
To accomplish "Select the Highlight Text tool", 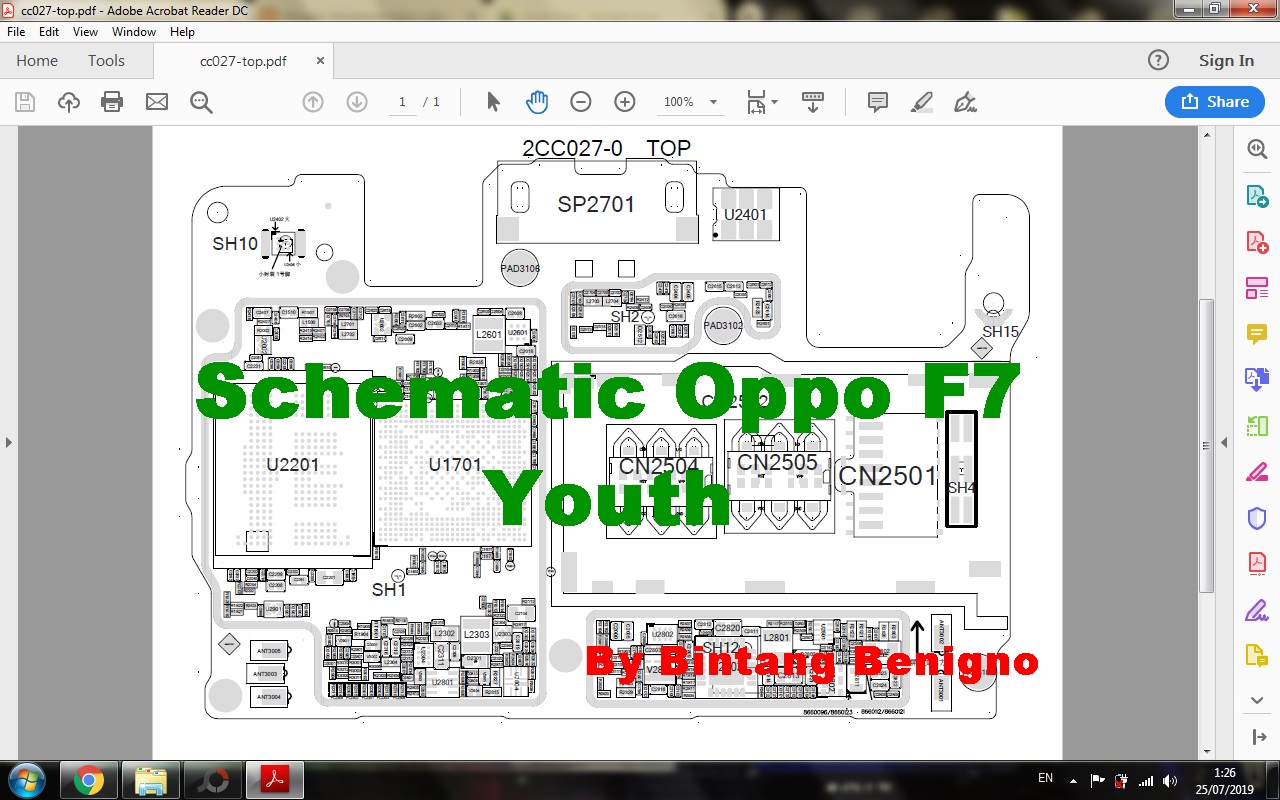I will point(921,101).
